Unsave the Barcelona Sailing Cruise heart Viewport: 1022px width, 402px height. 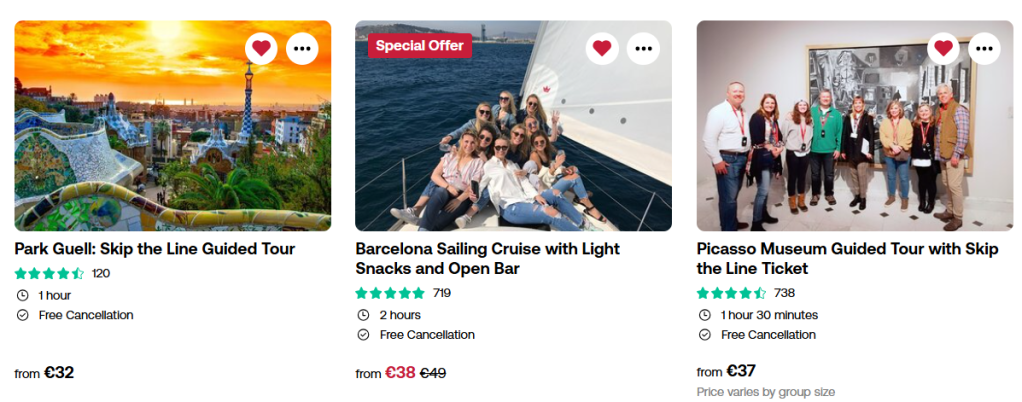point(602,47)
